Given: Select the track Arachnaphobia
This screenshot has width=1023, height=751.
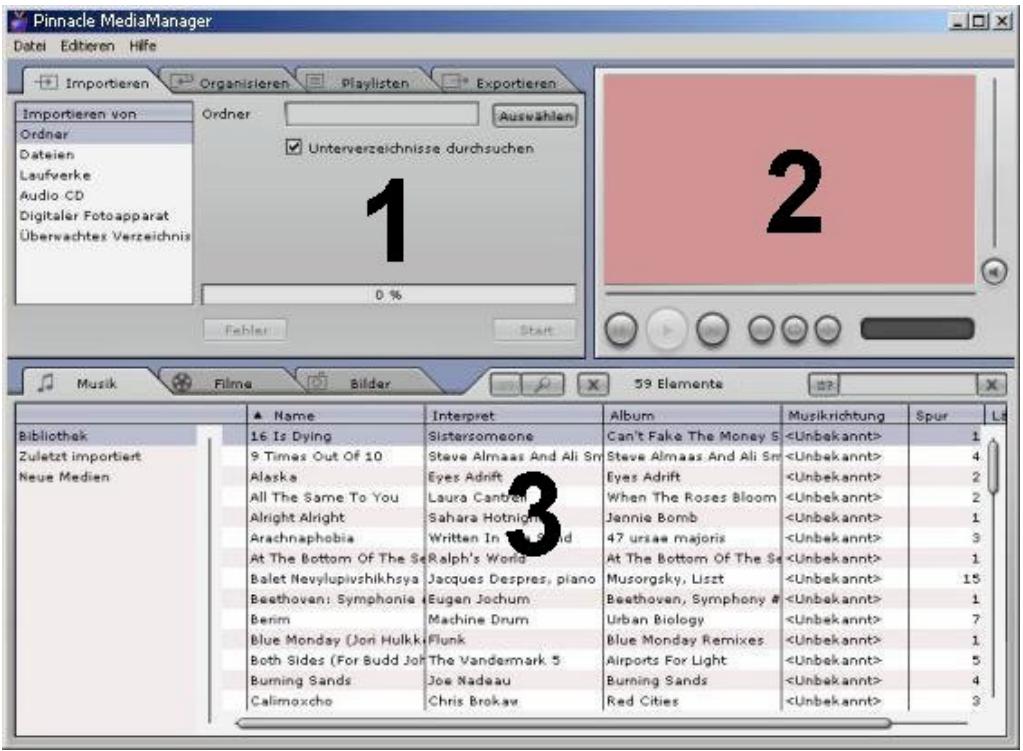Looking at the screenshot, I should pos(301,538).
